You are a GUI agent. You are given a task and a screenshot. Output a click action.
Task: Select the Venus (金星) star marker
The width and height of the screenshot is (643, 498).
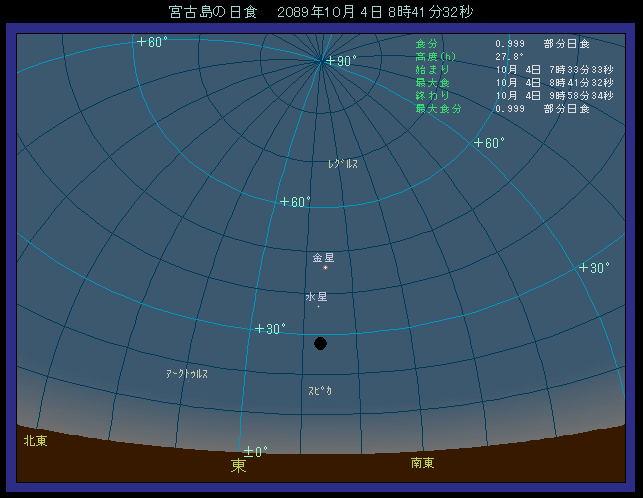[x=325, y=268]
